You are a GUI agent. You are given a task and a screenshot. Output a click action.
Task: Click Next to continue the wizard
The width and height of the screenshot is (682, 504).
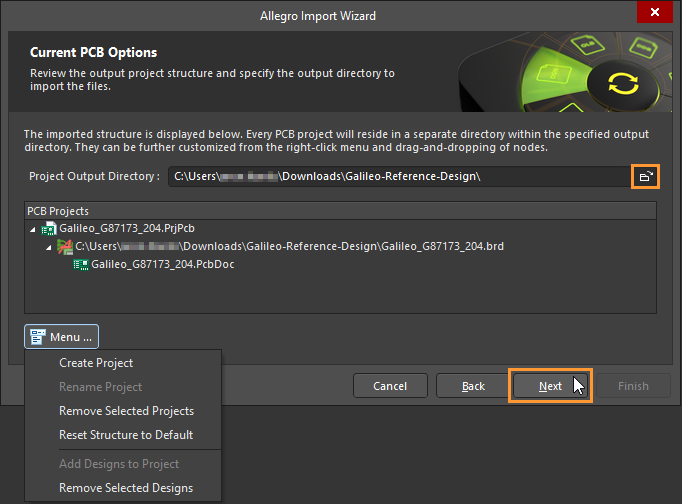click(551, 386)
